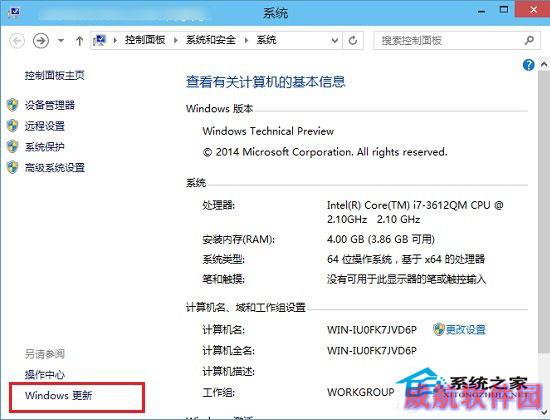Go up one level with Up arrow
Image resolution: width=550 pixels, height=420 pixels.
pos(79,41)
